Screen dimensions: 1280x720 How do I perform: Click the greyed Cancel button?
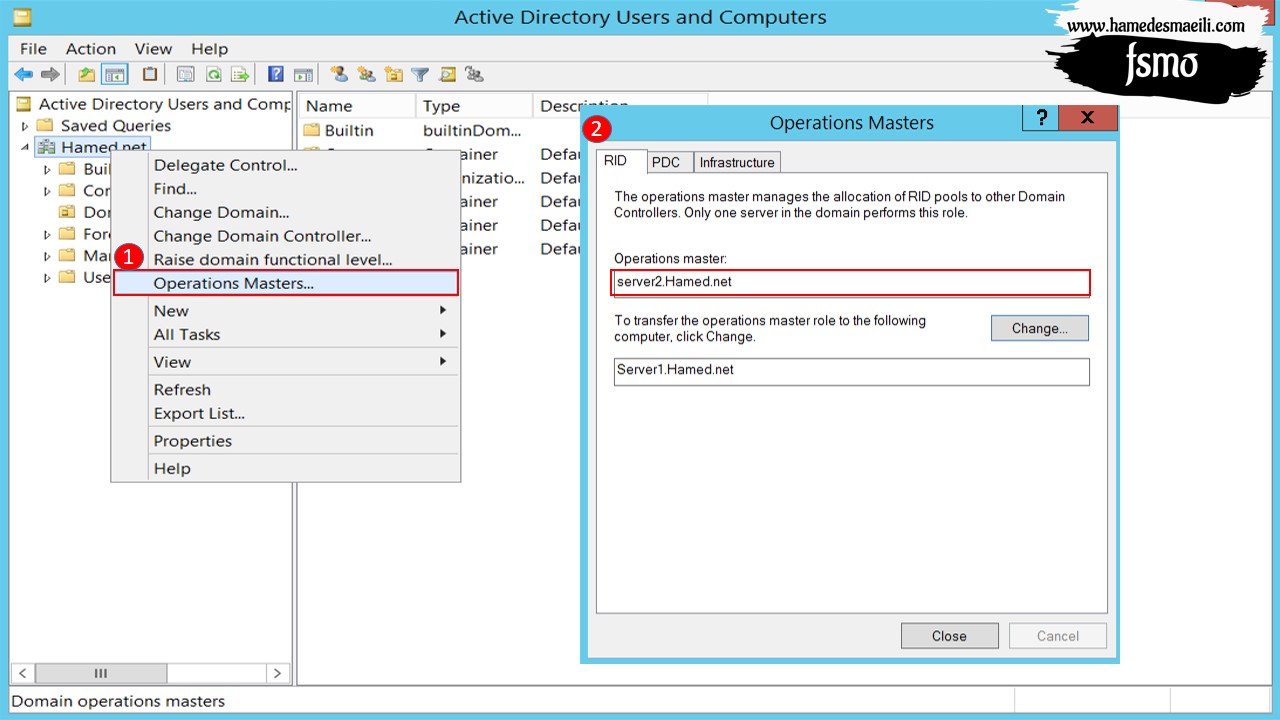[x=1058, y=636]
